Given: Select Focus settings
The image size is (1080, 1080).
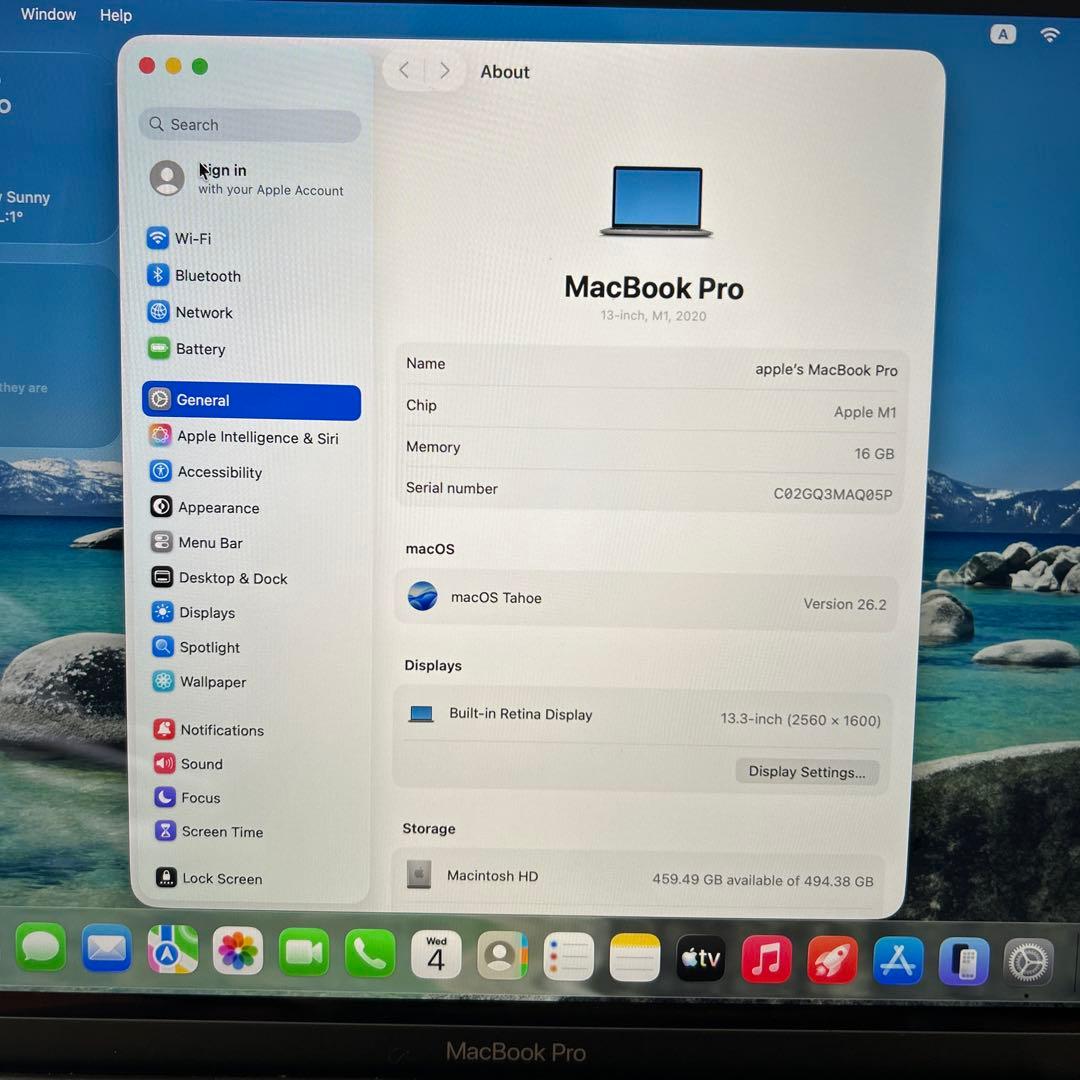Looking at the screenshot, I should pyautogui.click(x=200, y=798).
